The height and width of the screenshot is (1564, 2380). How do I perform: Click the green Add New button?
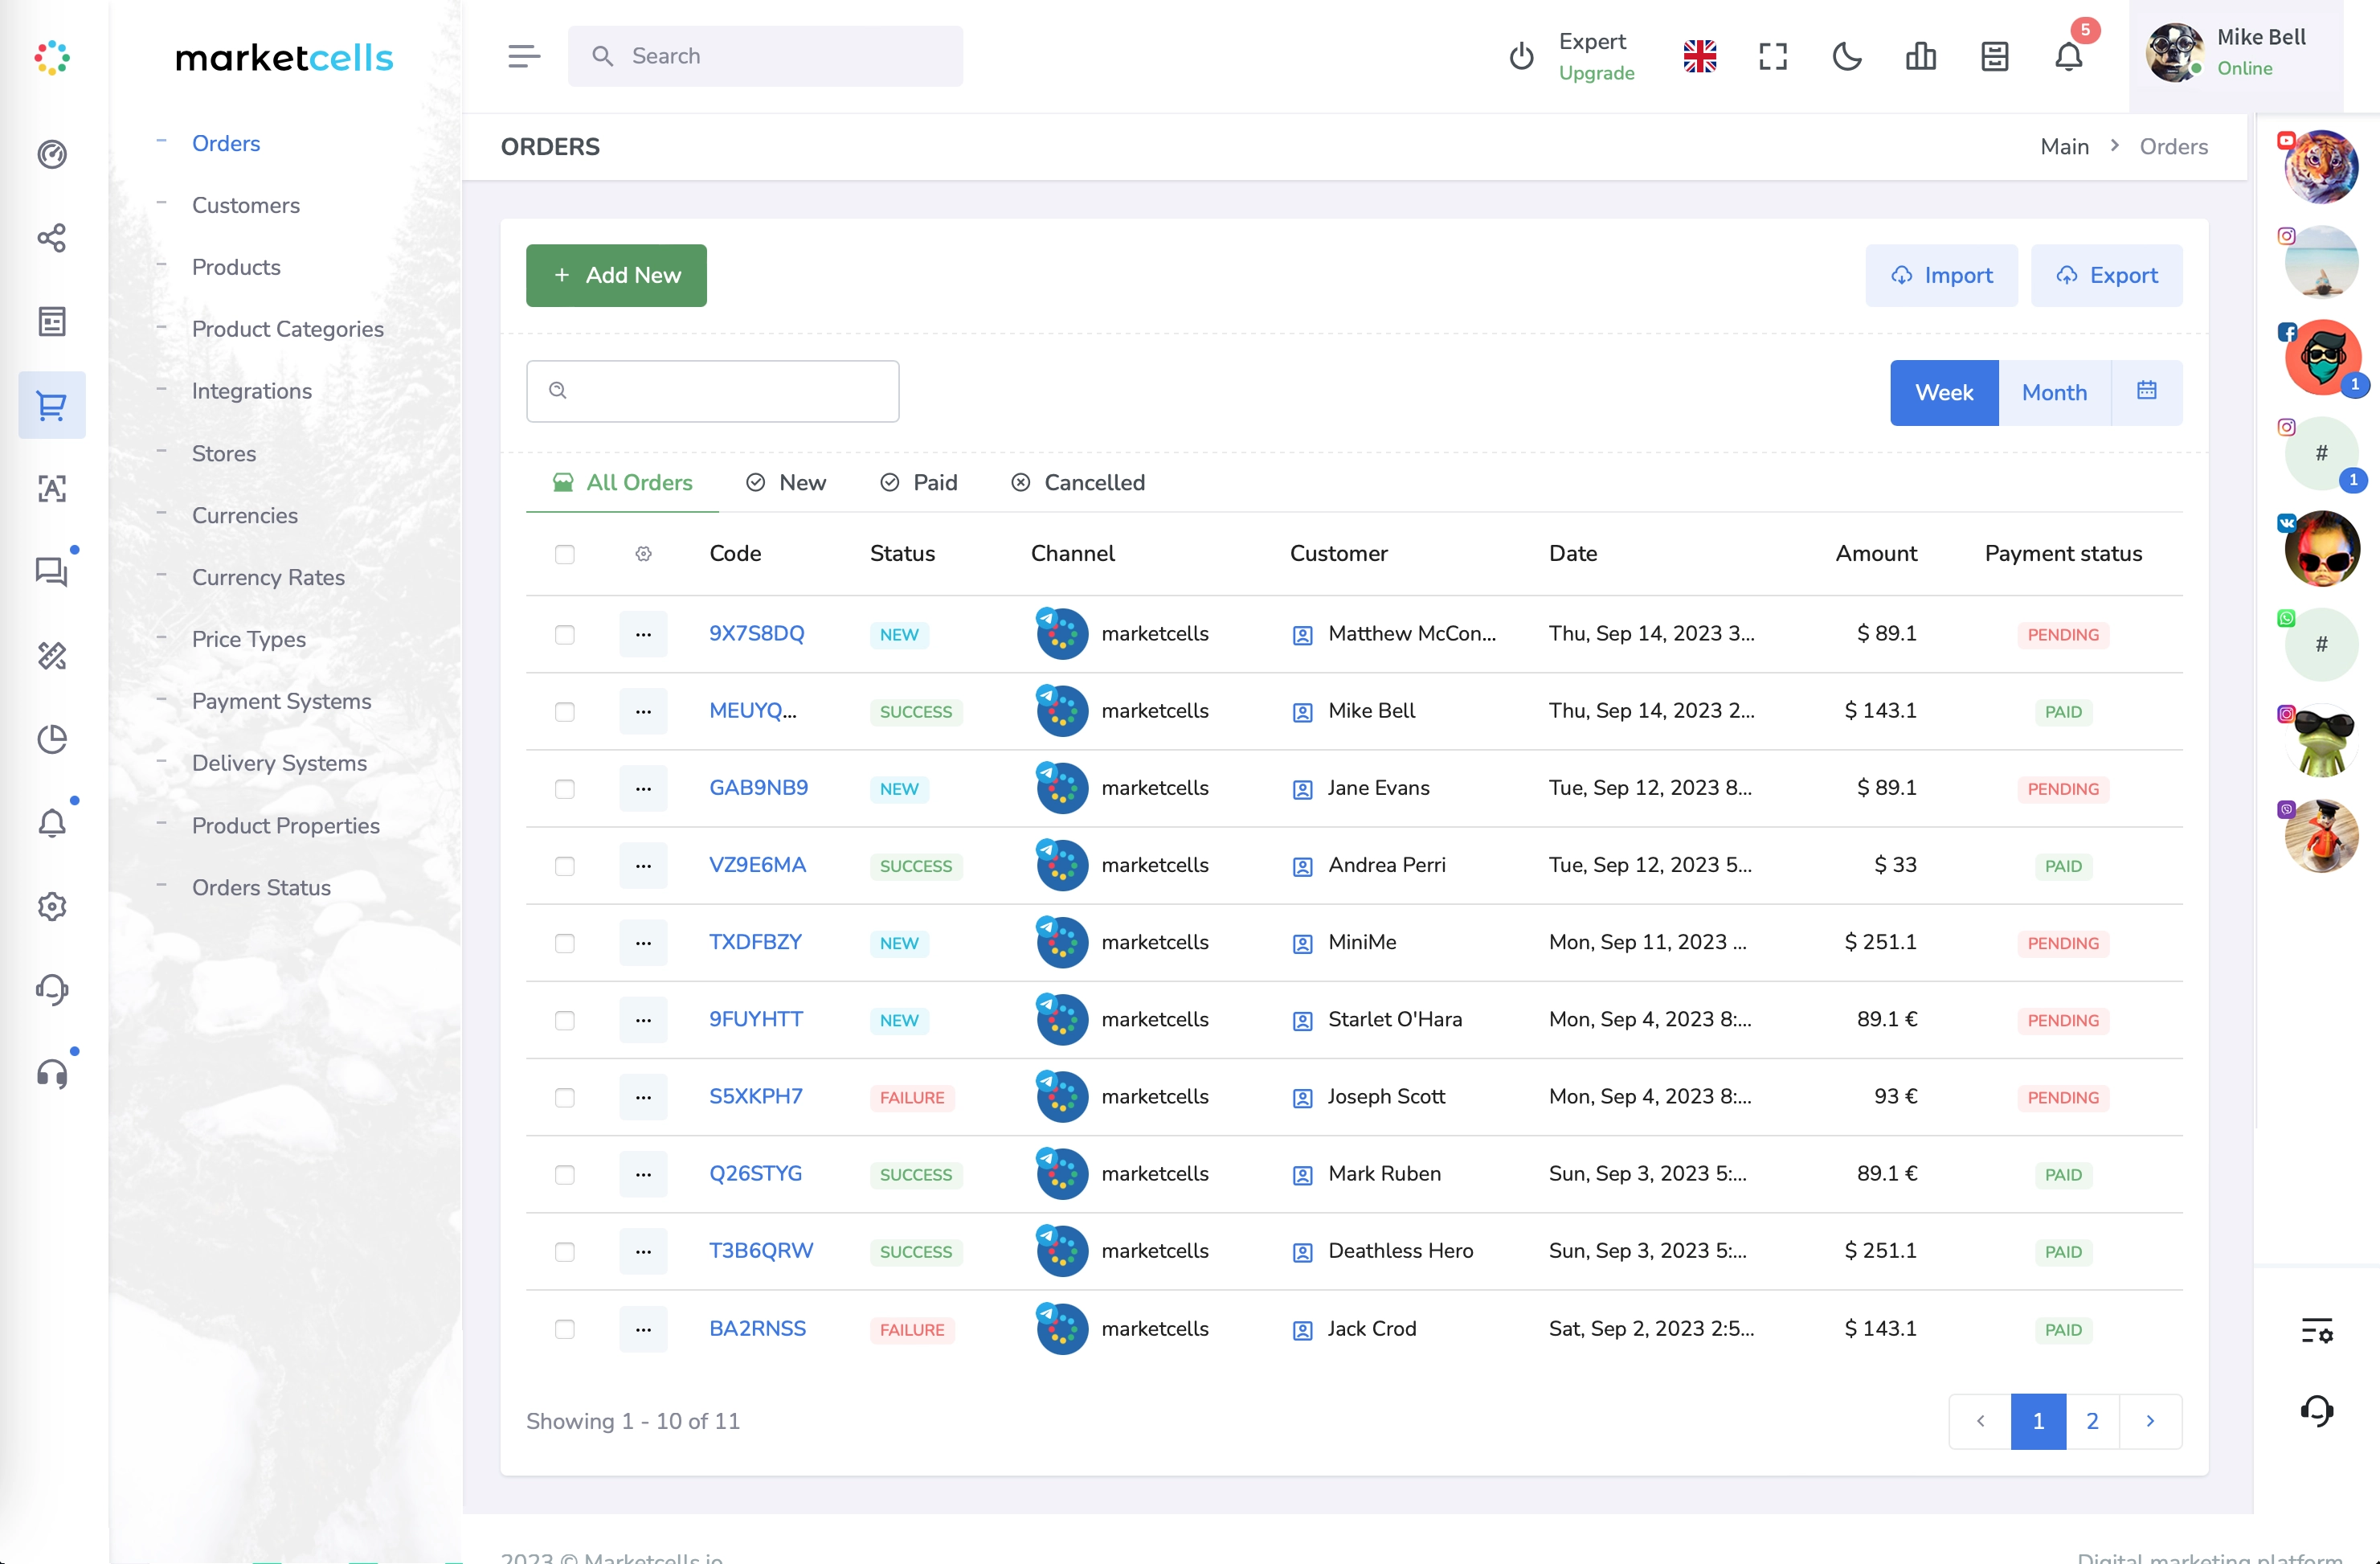click(x=616, y=275)
